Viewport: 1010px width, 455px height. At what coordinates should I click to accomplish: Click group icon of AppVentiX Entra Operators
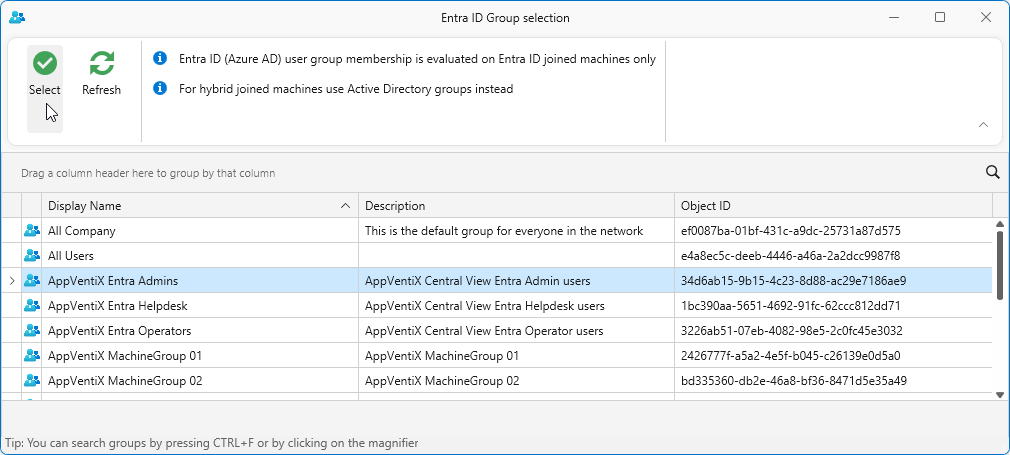pyautogui.click(x=32, y=331)
